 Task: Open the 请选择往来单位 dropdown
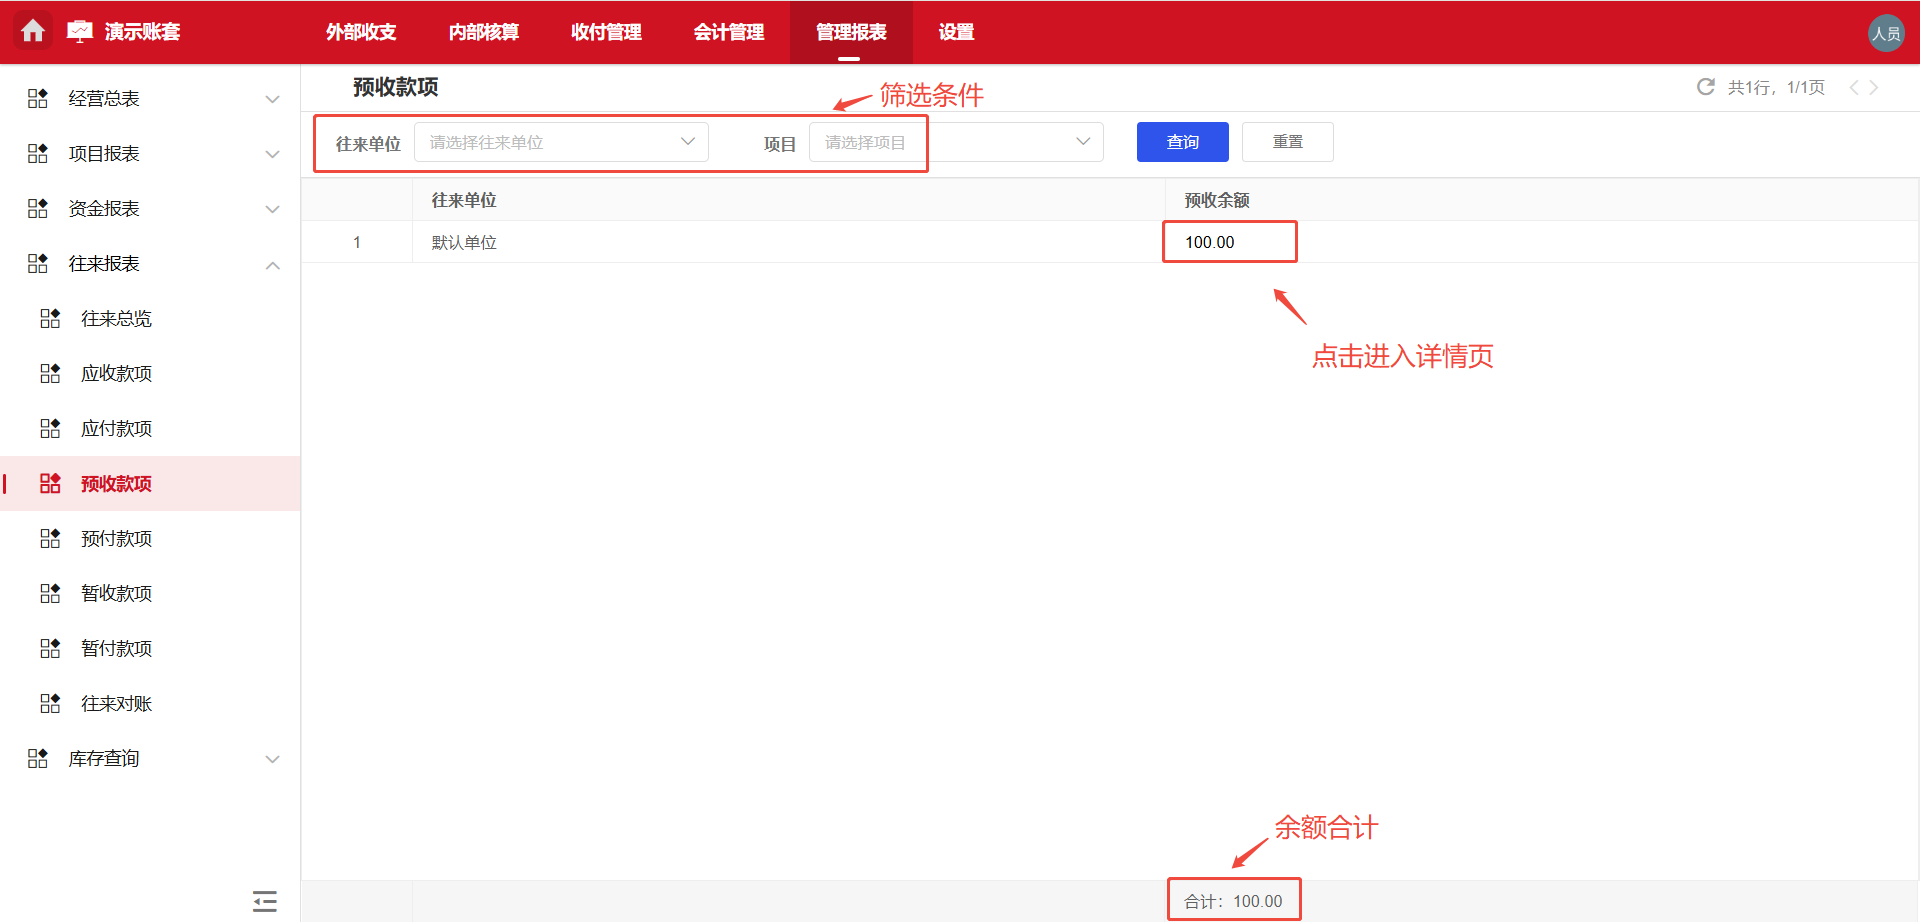point(560,142)
